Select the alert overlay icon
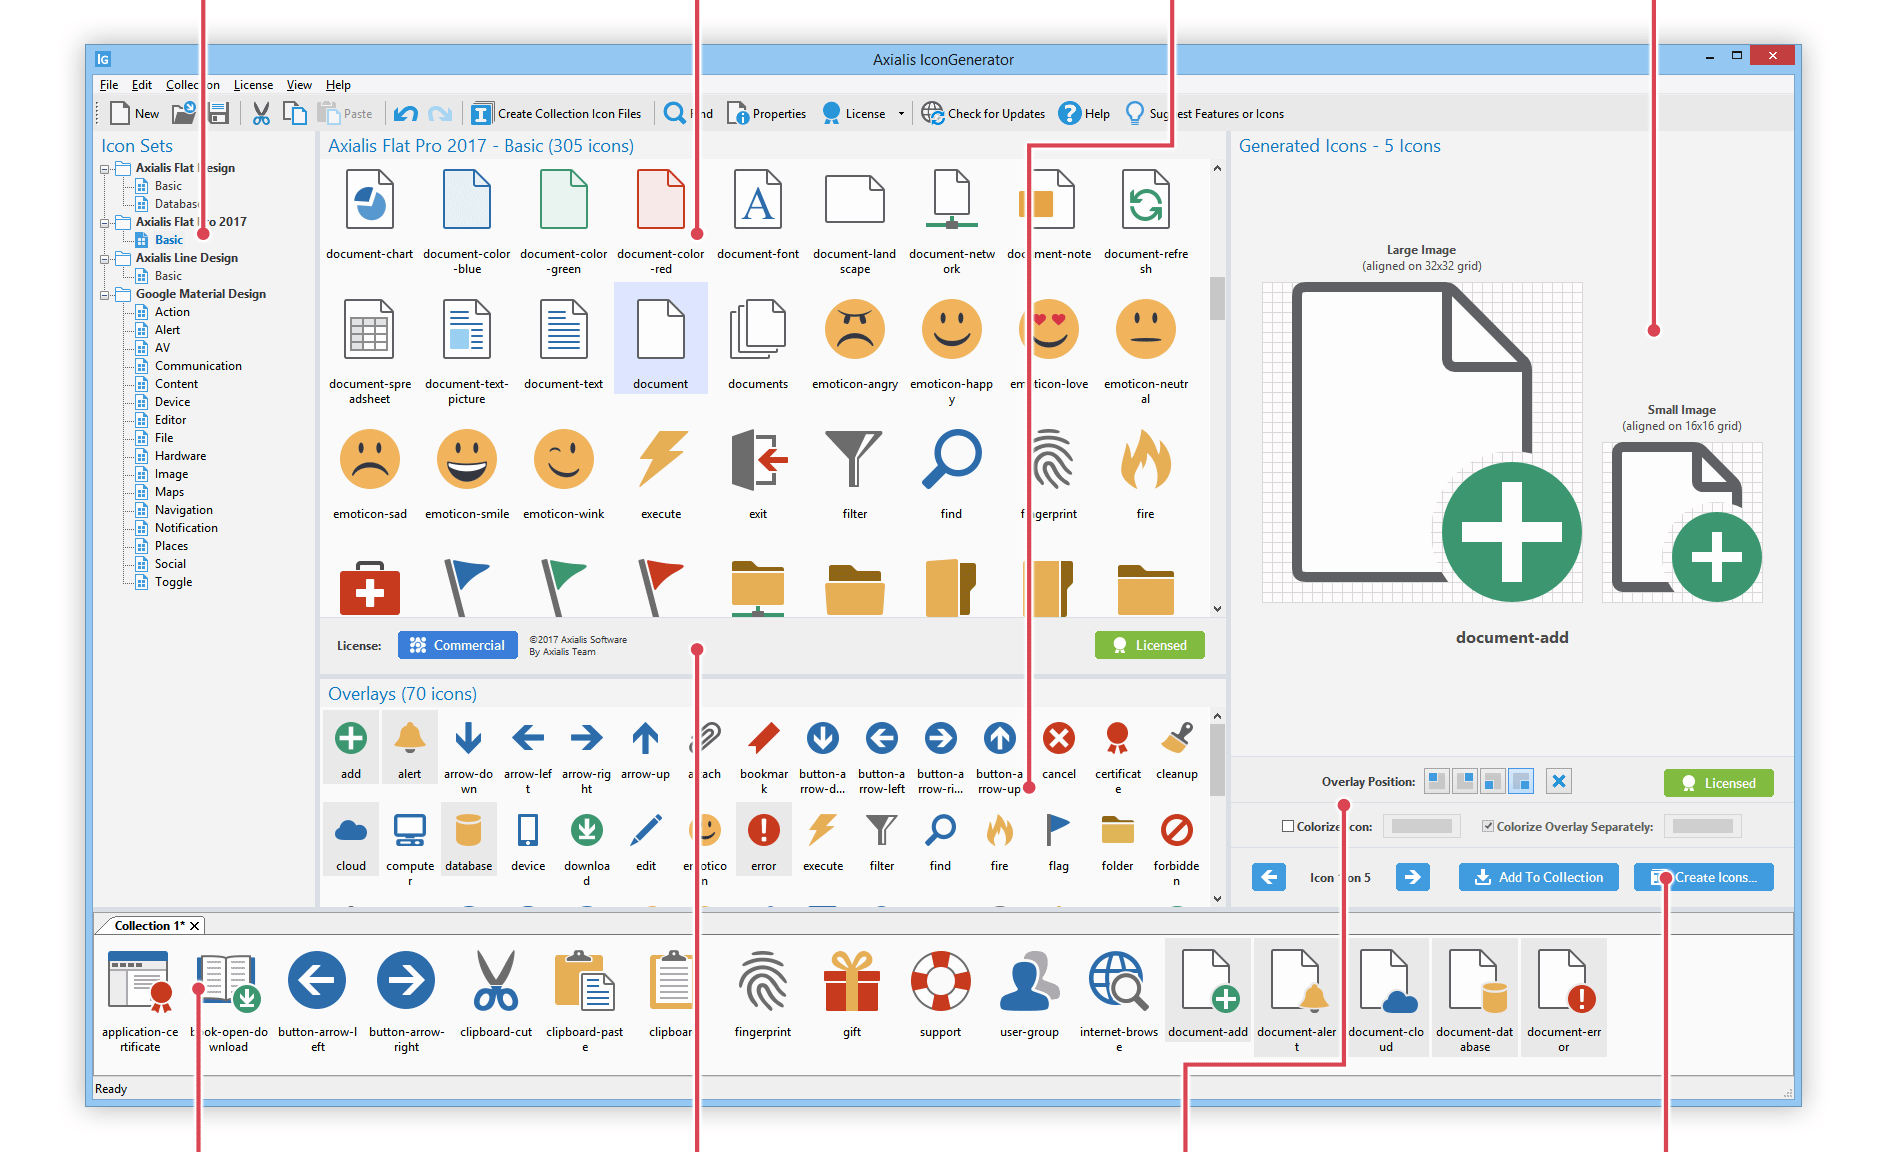 [x=410, y=738]
